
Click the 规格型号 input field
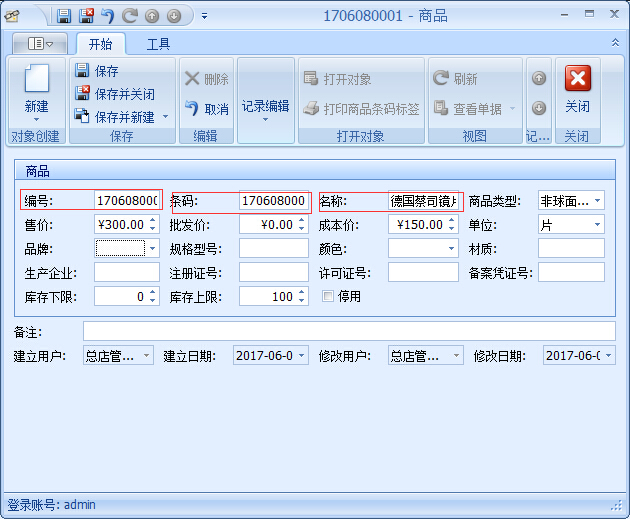274,248
